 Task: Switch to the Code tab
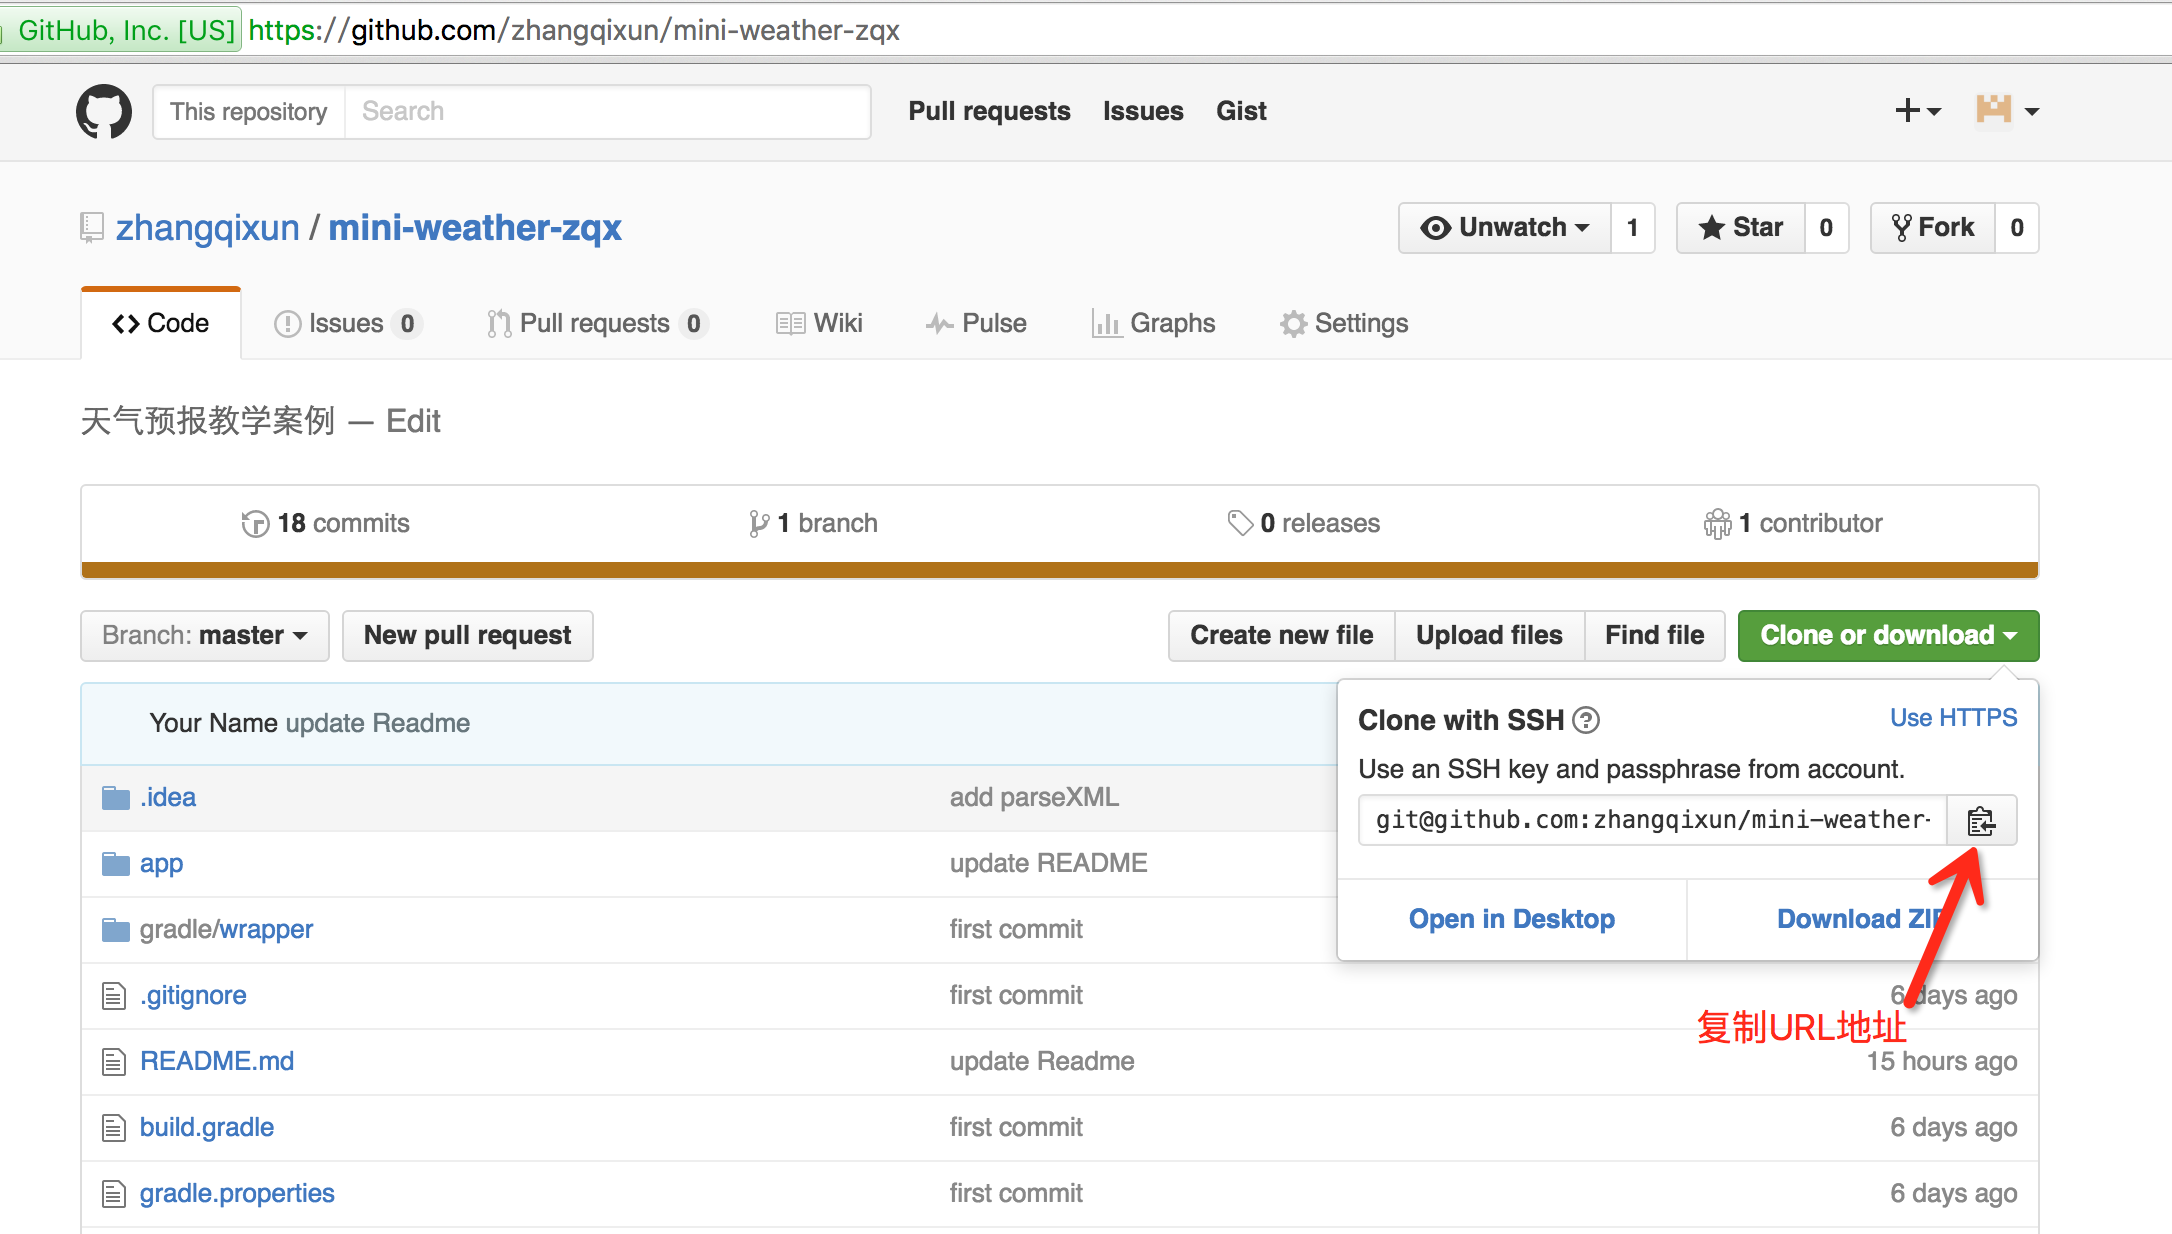click(161, 324)
